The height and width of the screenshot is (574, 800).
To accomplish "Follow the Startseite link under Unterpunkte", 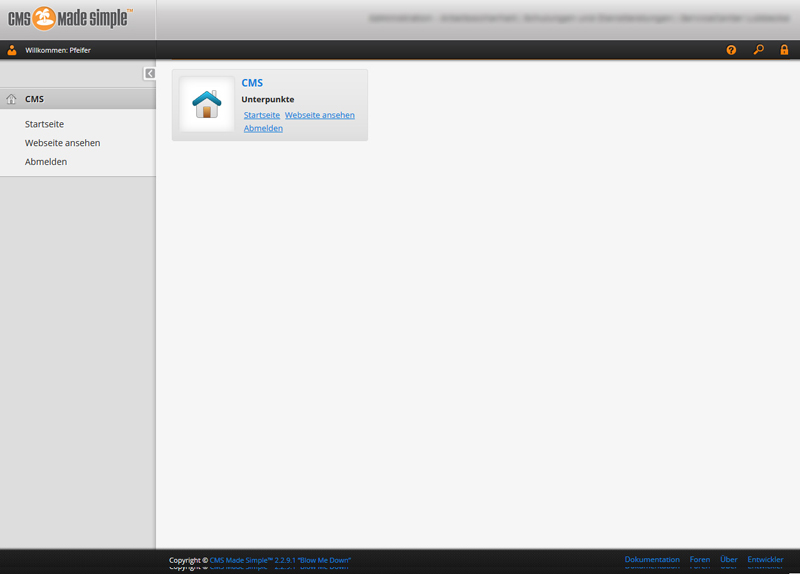I will click(x=262, y=115).
